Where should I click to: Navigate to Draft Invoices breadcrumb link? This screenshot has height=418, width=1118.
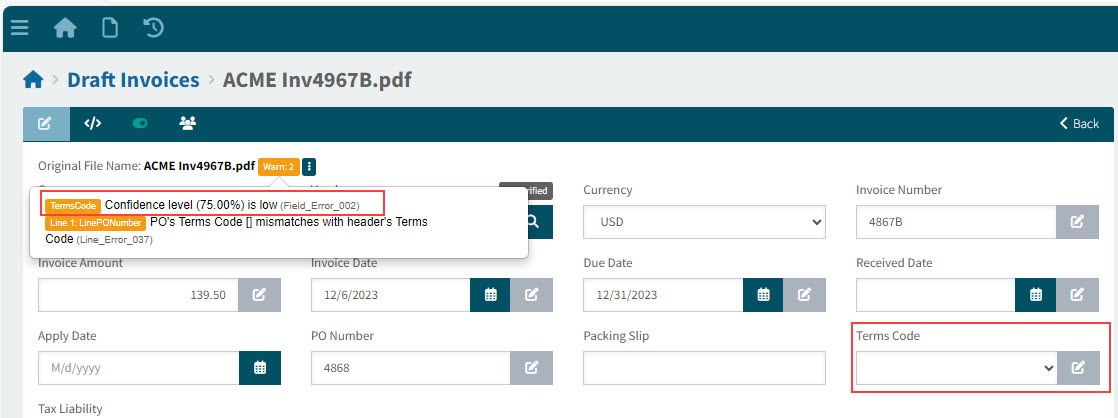coord(133,80)
